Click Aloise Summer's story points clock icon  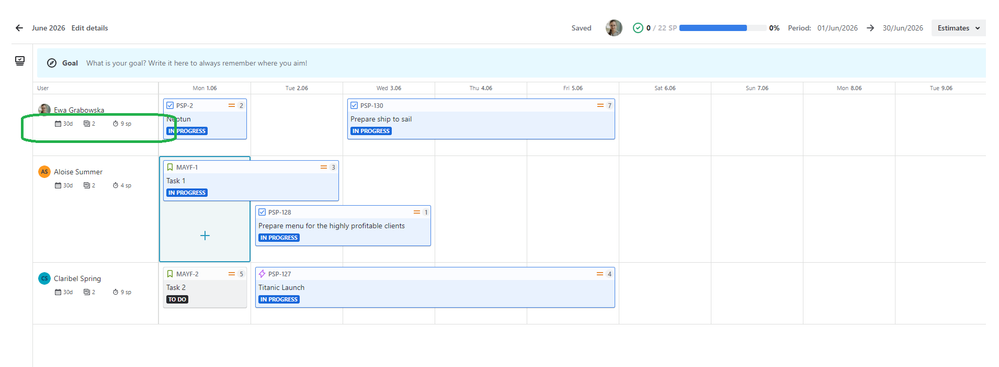116,185
